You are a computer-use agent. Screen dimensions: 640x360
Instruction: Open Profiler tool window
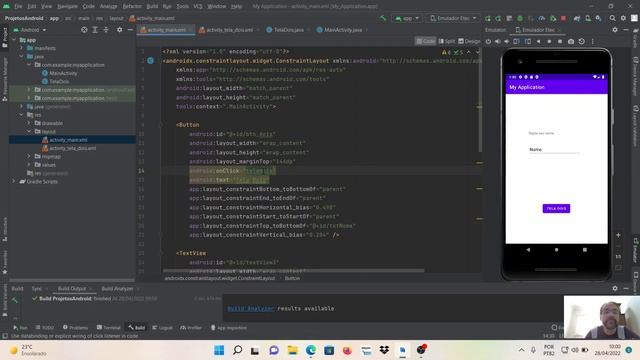191,327
